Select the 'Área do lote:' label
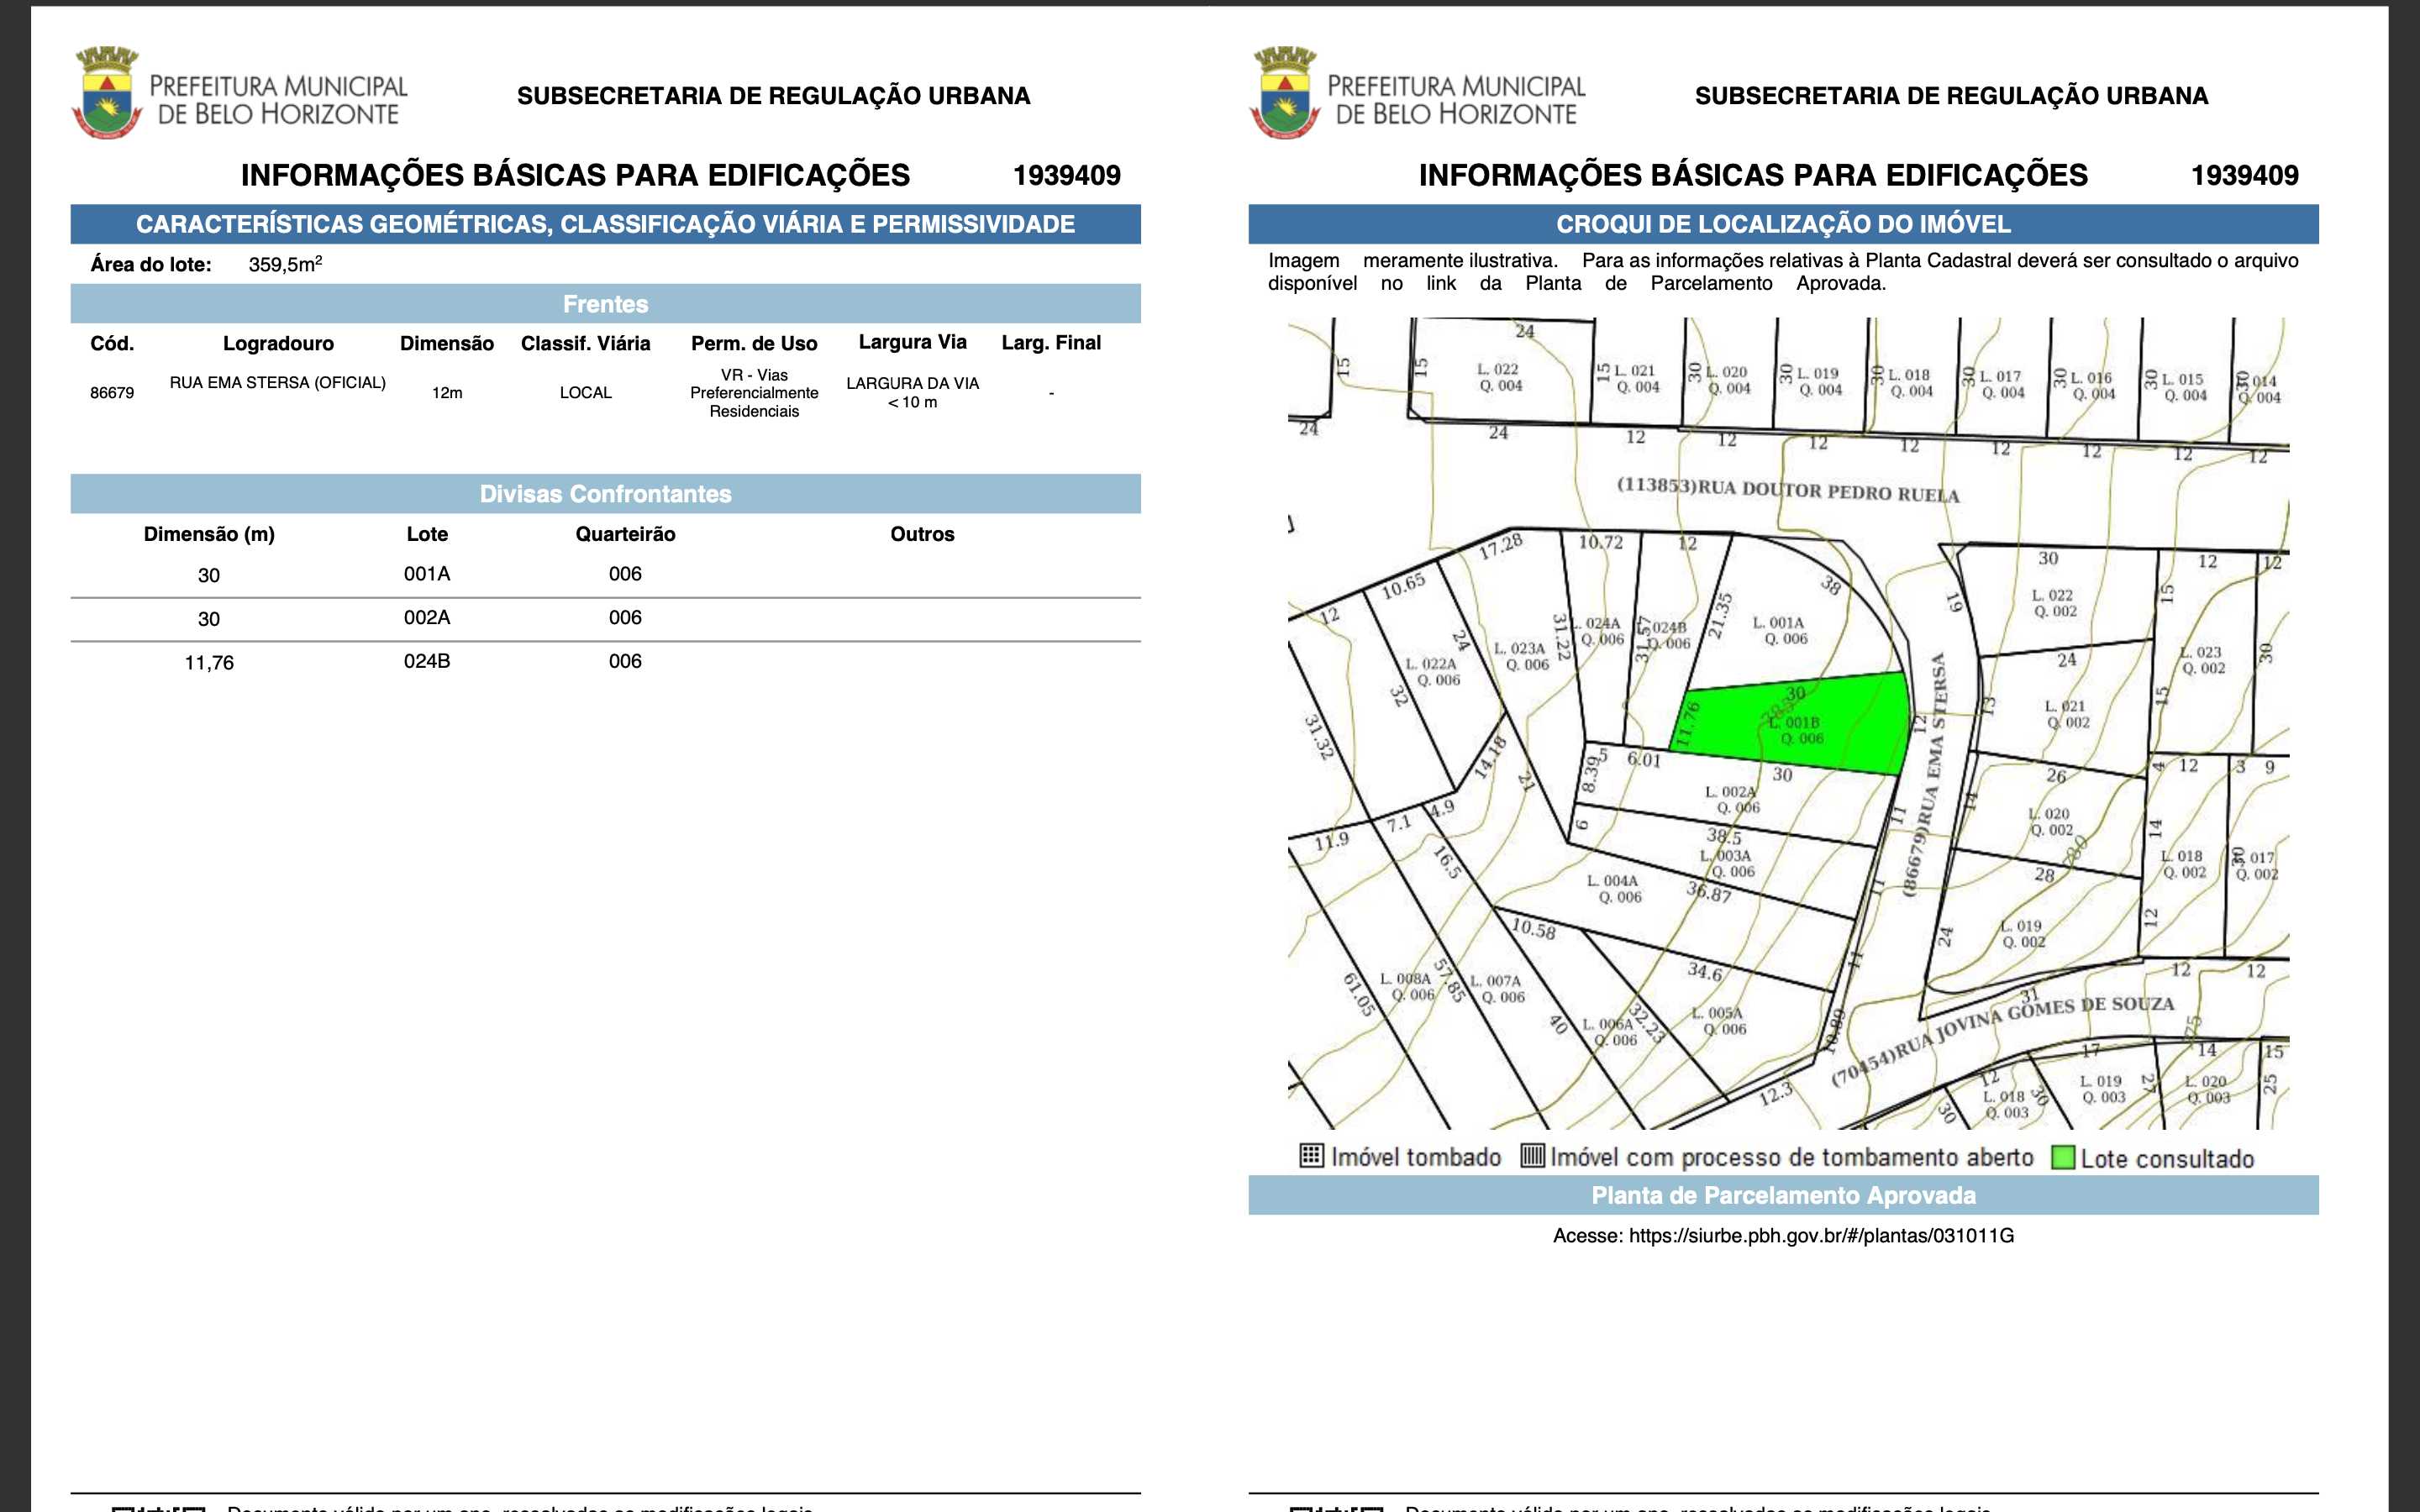2420x1512 pixels. point(151,265)
